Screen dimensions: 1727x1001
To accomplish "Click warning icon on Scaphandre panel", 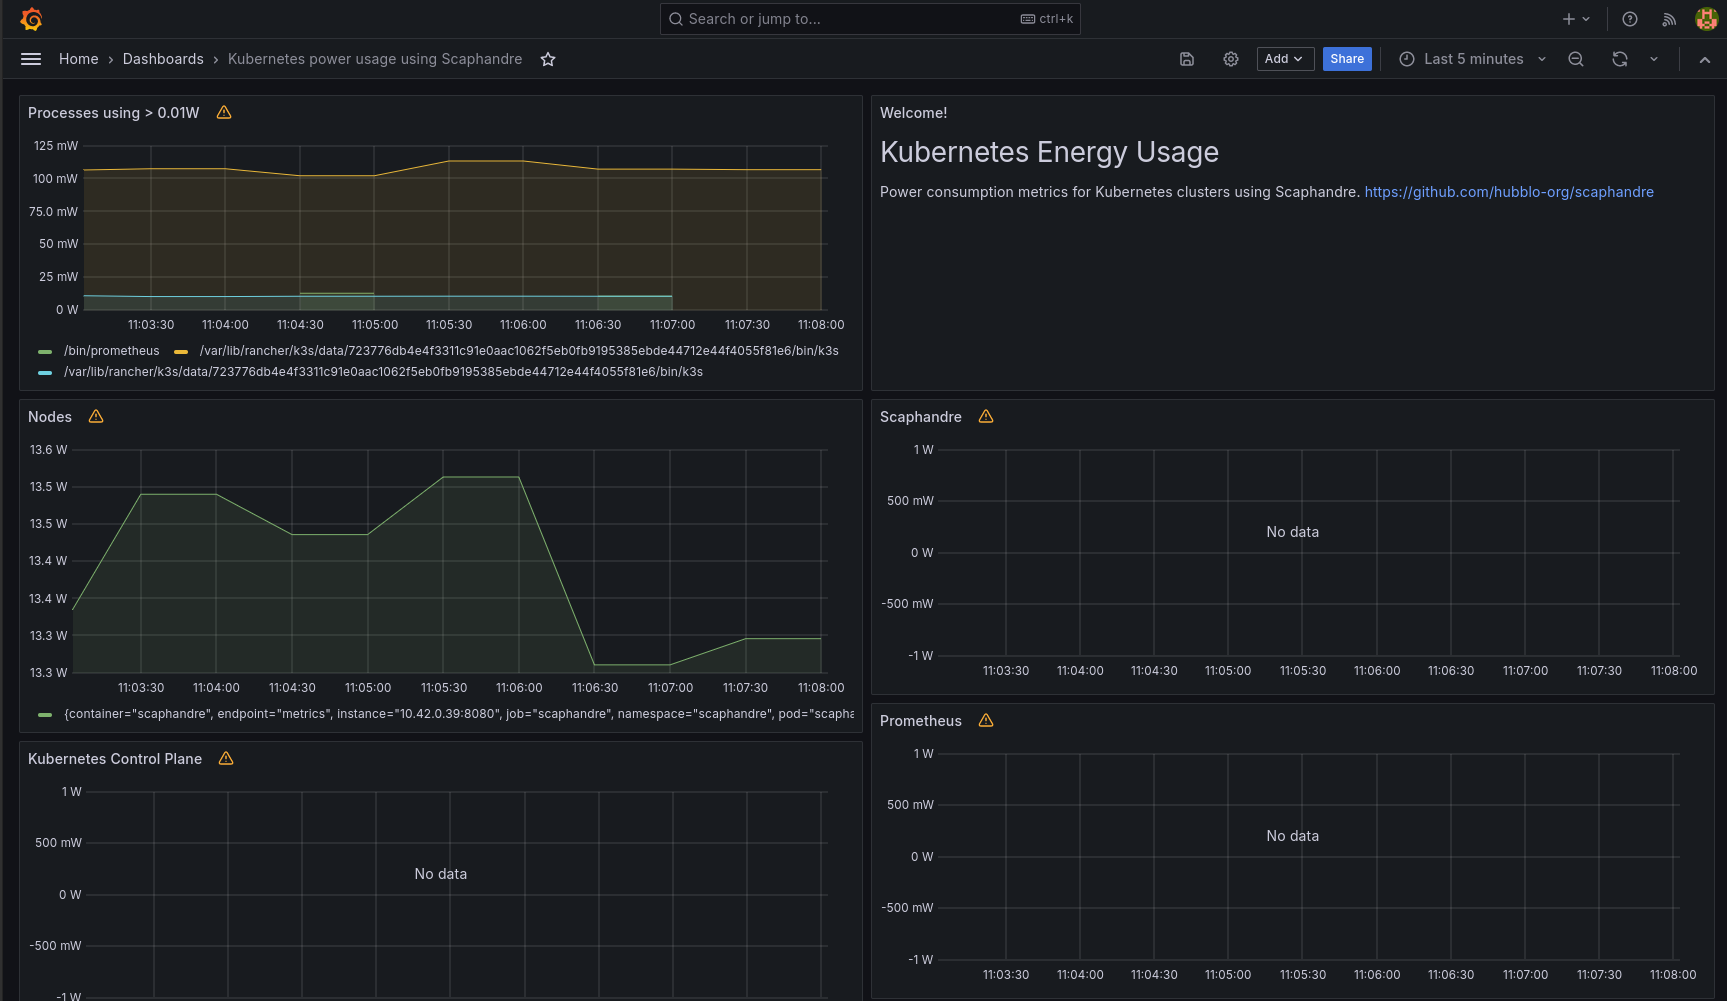I will pyautogui.click(x=986, y=416).
